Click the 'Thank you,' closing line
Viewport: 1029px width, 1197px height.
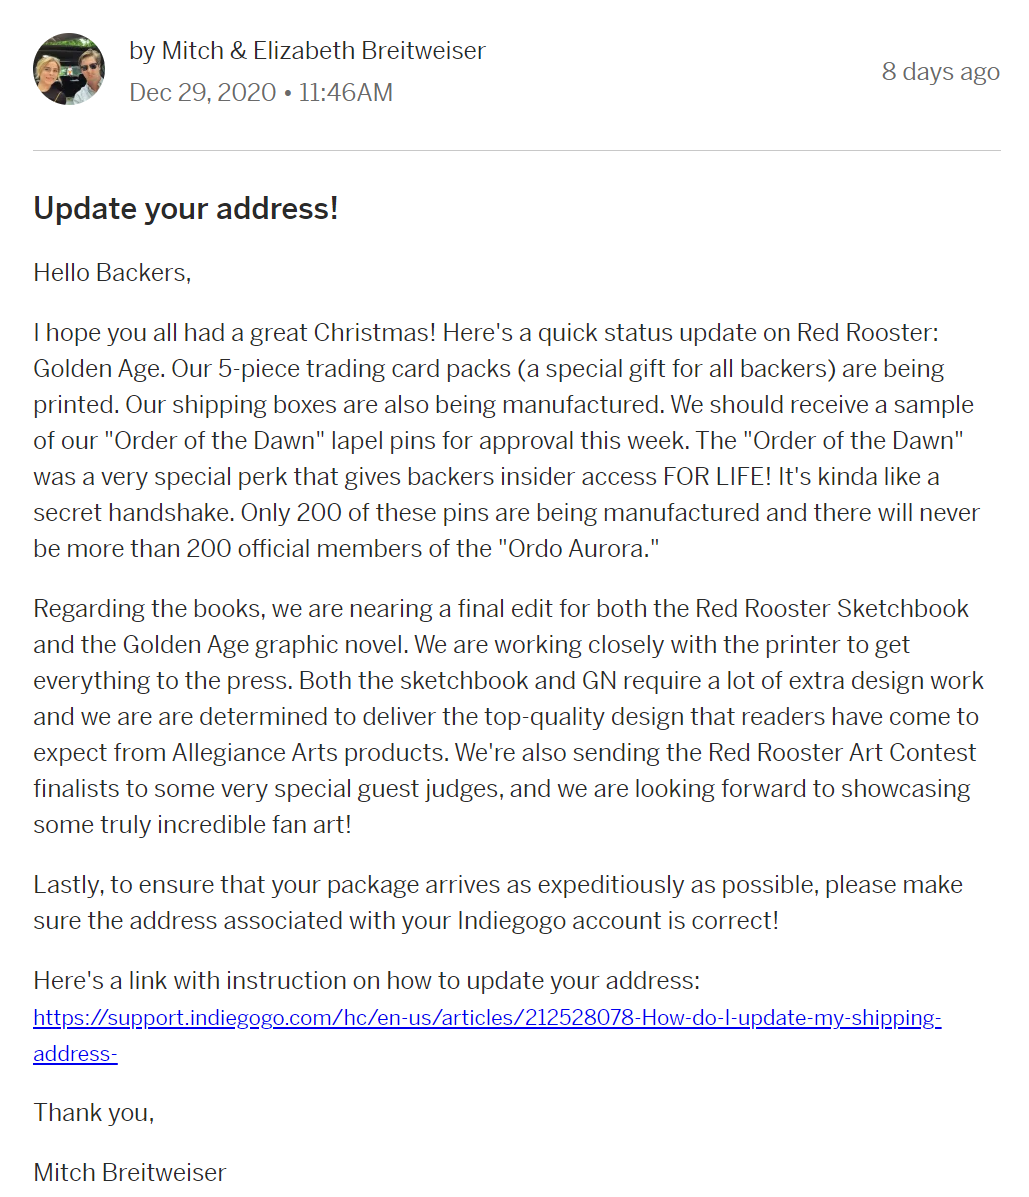(x=93, y=1113)
